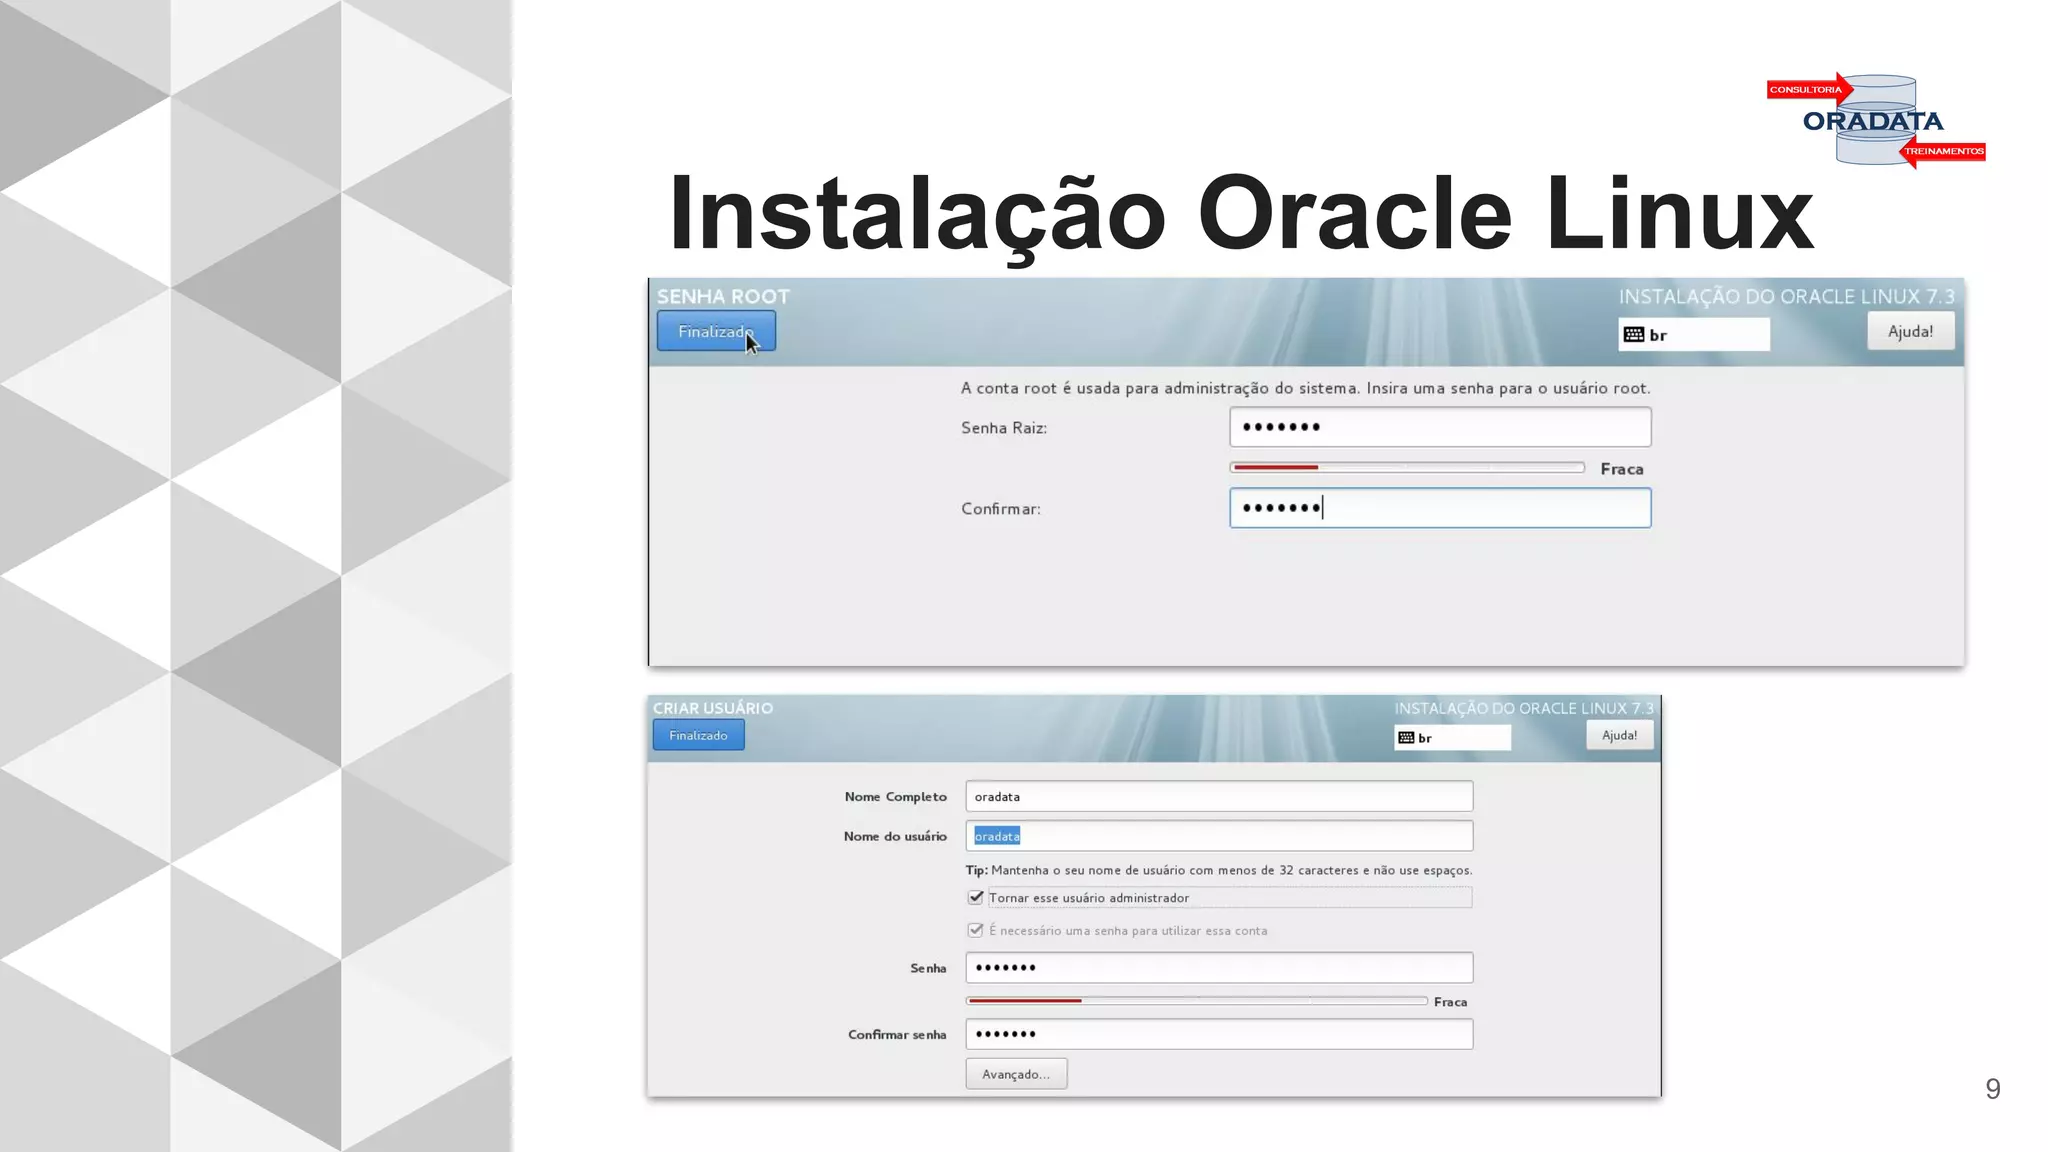Image resolution: width=2048 pixels, height=1152 pixels.
Task: Select br keyboard layout in Senha Root screen
Action: pos(1694,335)
